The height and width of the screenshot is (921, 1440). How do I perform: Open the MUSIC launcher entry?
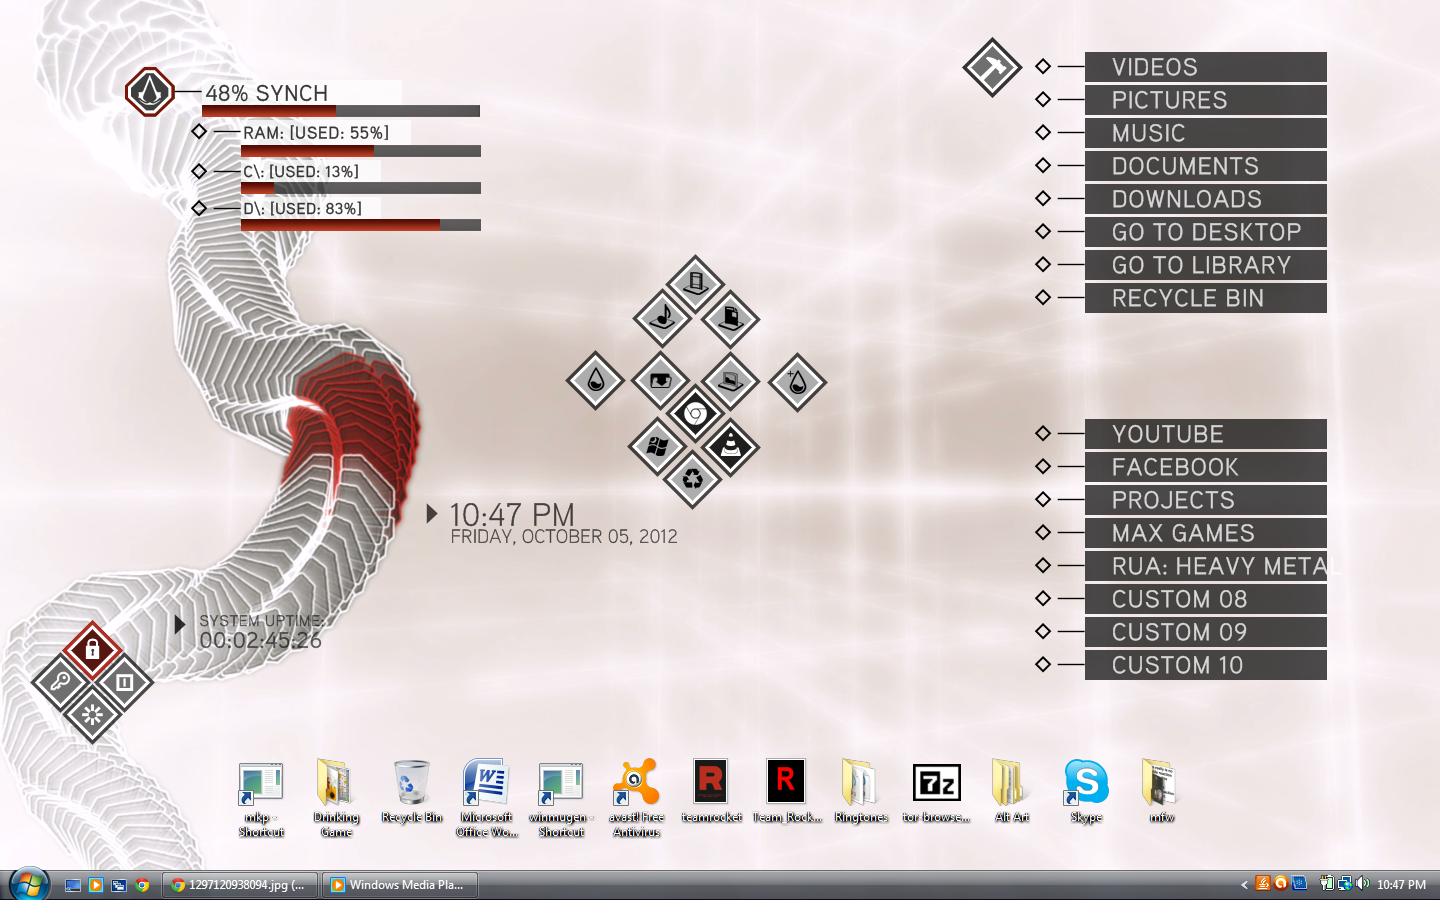point(1205,133)
